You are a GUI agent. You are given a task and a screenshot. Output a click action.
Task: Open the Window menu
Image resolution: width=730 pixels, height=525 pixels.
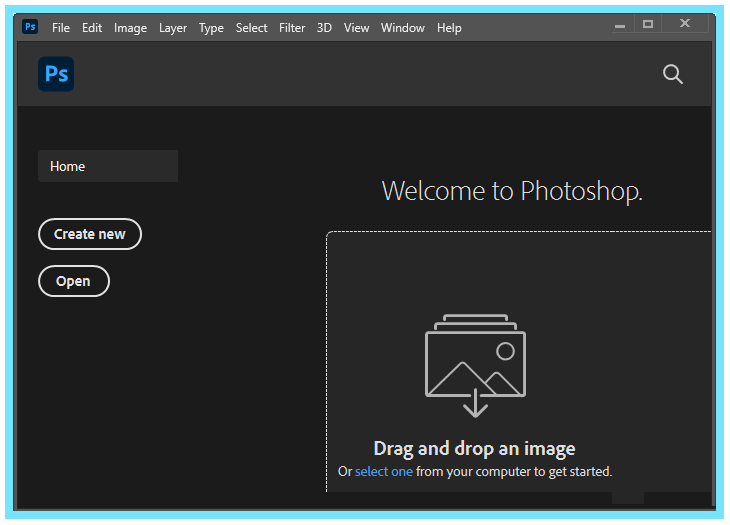403,28
